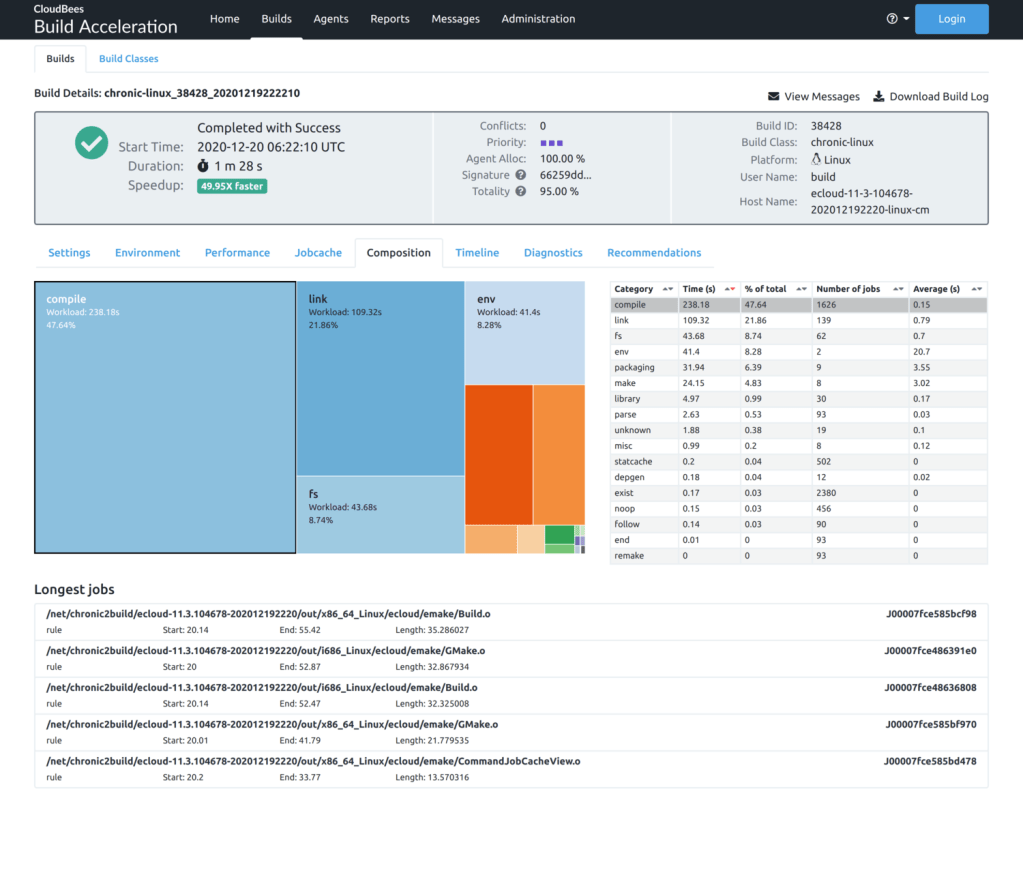Open the Timeline tab
The image size is (1023, 873).
click(x=477, y=253)
